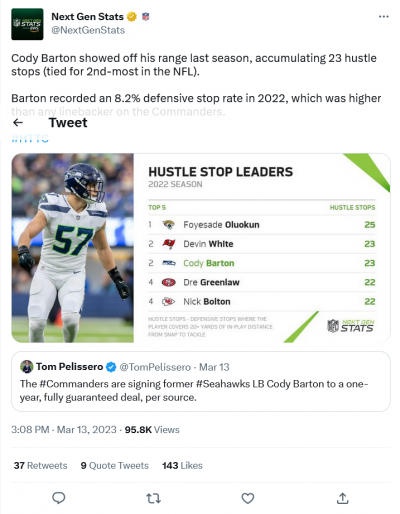View the 37 Retweets list
400x514 pixels.
point(40,465)
